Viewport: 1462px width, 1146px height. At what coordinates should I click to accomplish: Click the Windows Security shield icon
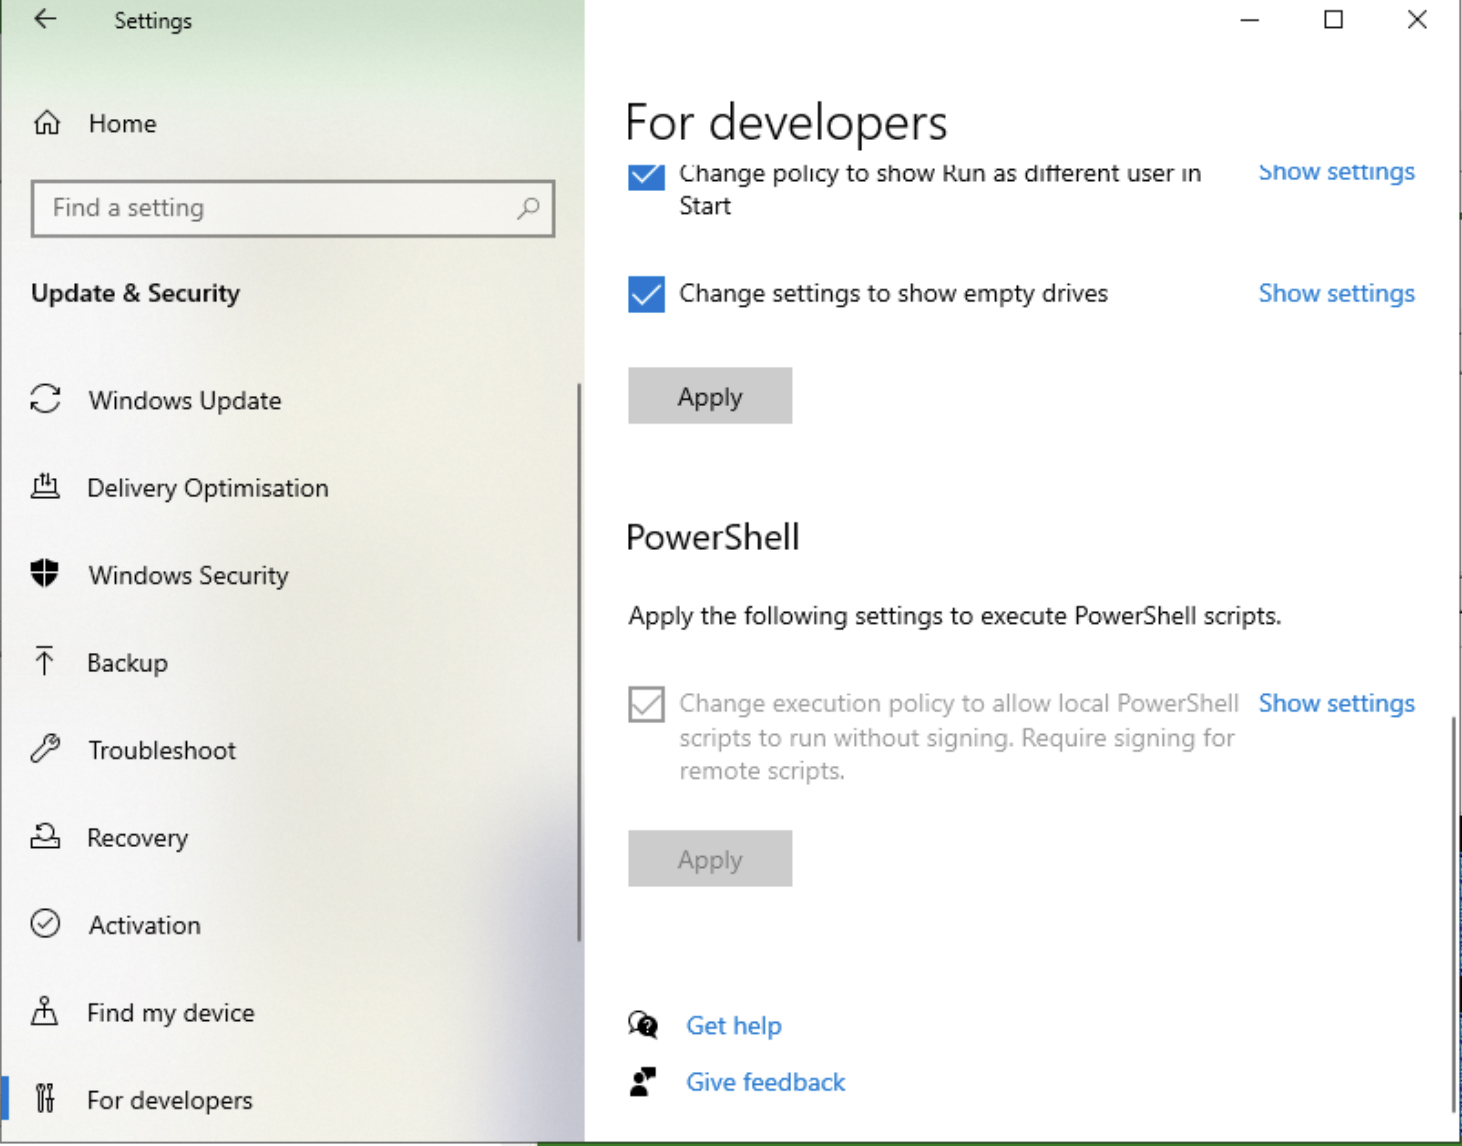(x=45, y=574)
